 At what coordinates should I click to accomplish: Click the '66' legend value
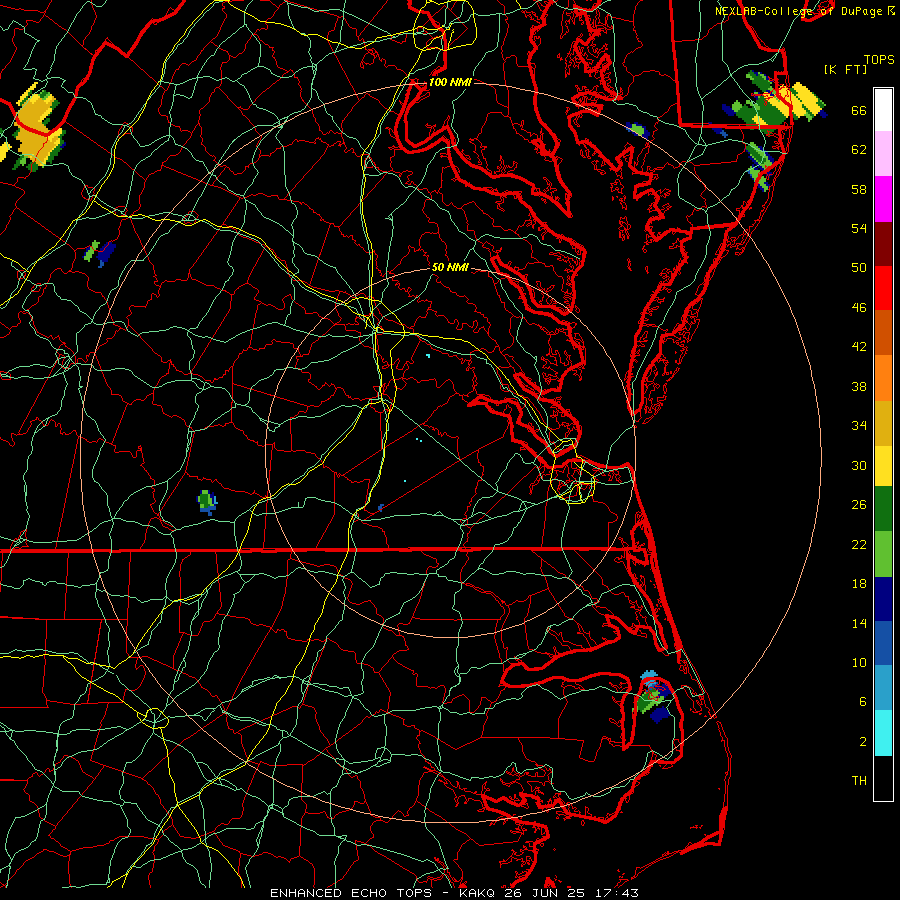[x=859, y=111]
